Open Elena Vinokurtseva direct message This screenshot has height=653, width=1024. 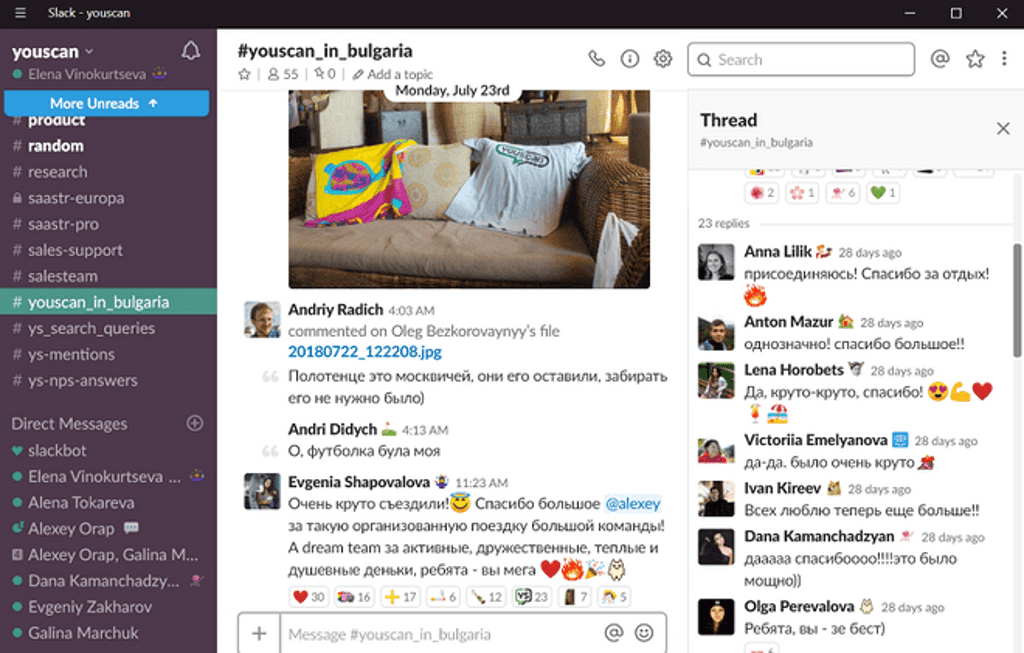tap(108, 477)
